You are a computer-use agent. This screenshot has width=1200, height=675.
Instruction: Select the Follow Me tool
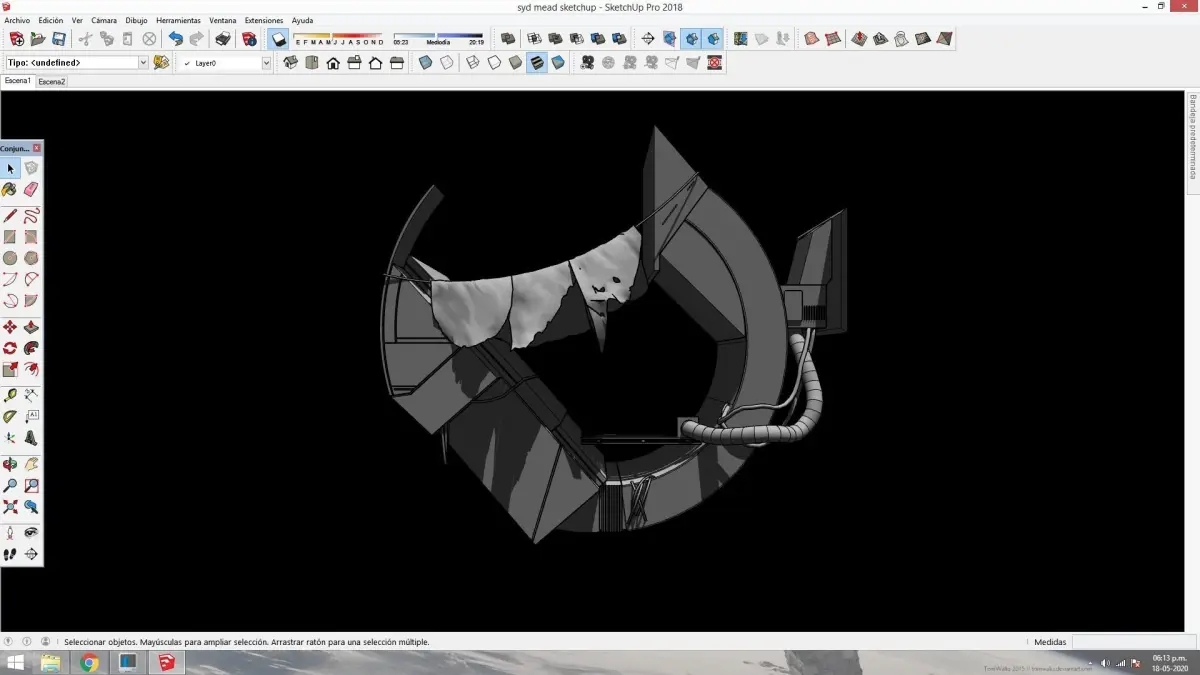click(31, 348)
